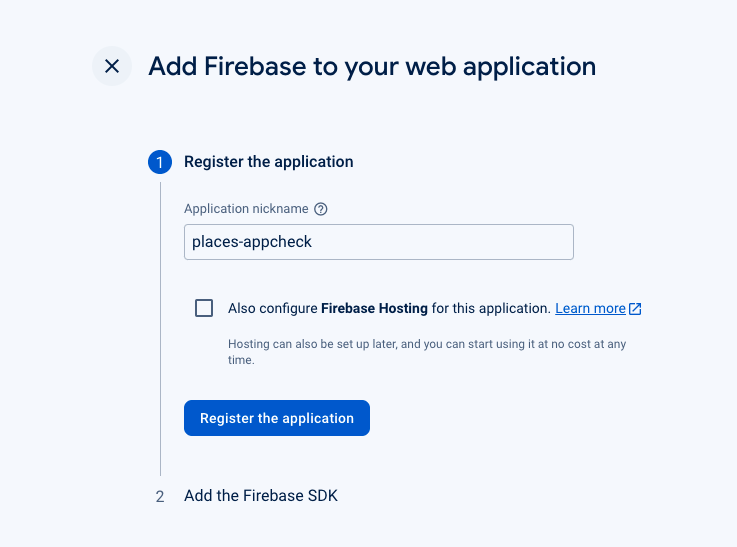Click the blue step 1 circle
Viewport: 737px width, 547px height.
pos(160,162)
